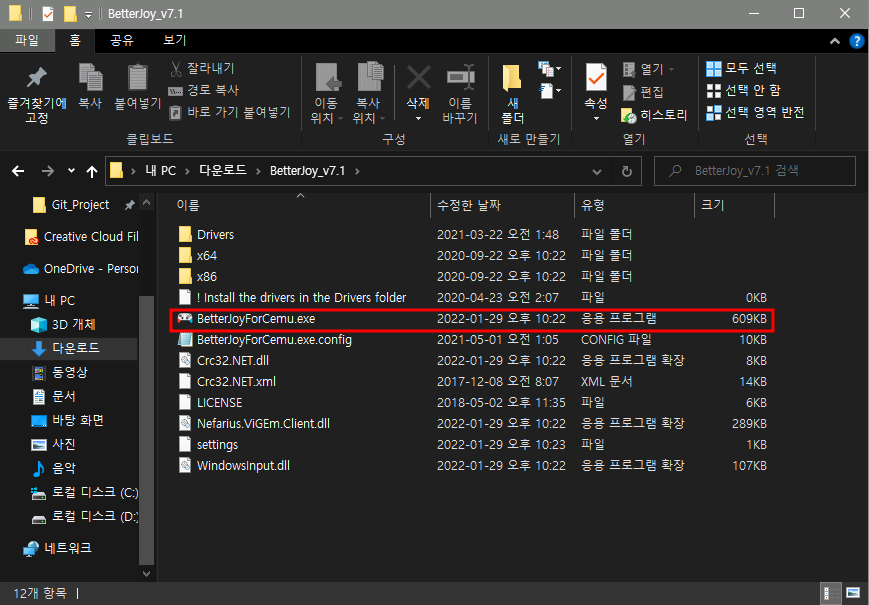Click the Refresh button by address bar
This screenshot has height=605, width=869.
tap(627, 171)
